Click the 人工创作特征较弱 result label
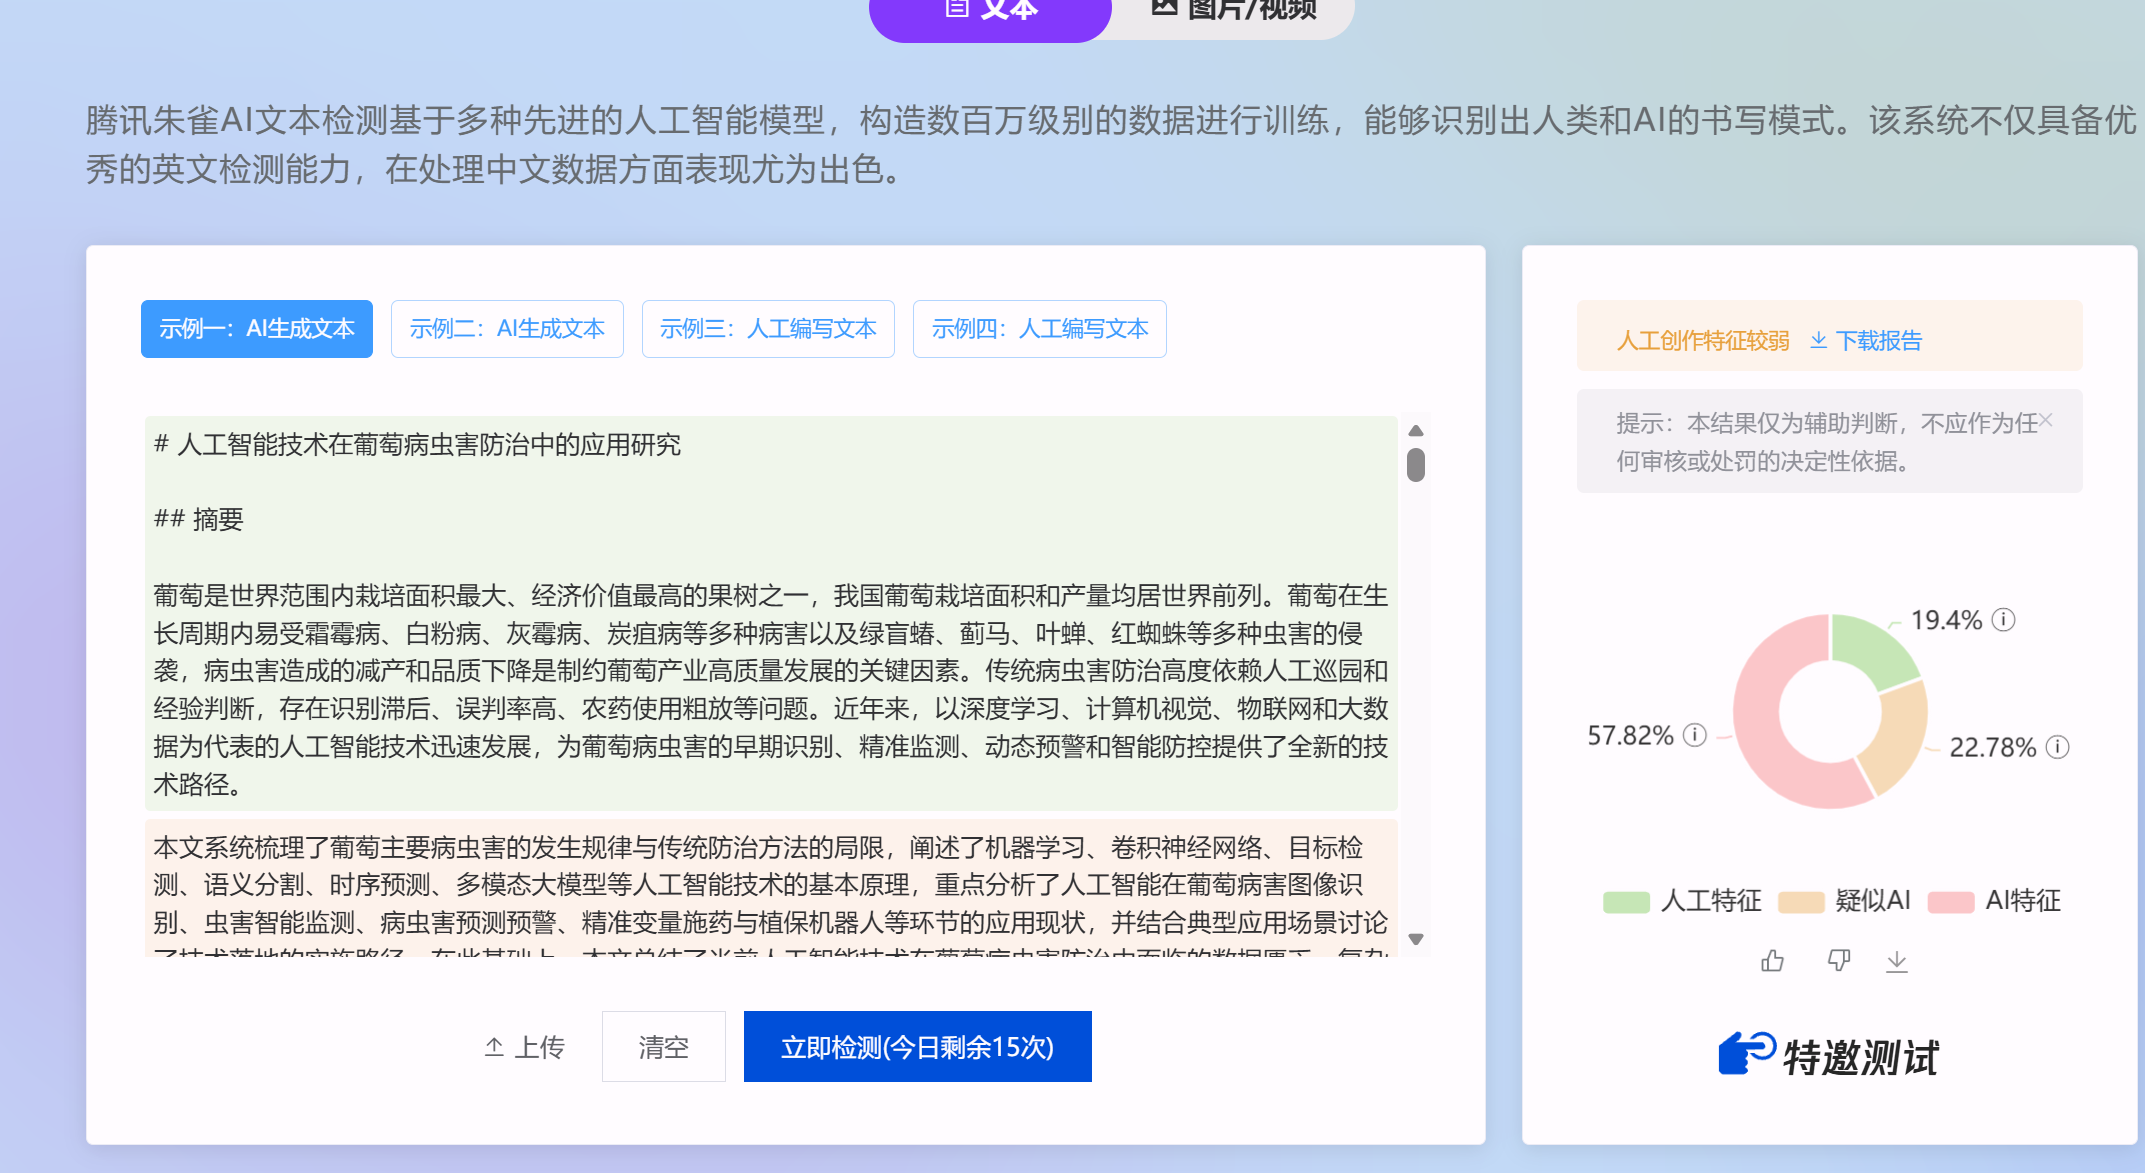 click(x=1703, y=340)
